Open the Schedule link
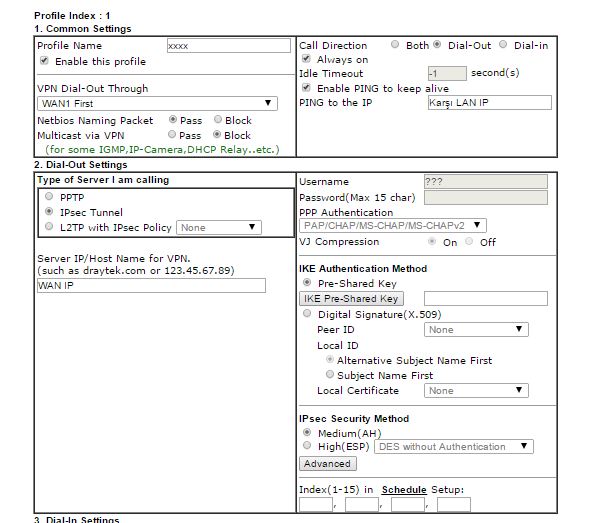This screenshot has width=589, height=523. pyautogui.click(x=404, y=490)
